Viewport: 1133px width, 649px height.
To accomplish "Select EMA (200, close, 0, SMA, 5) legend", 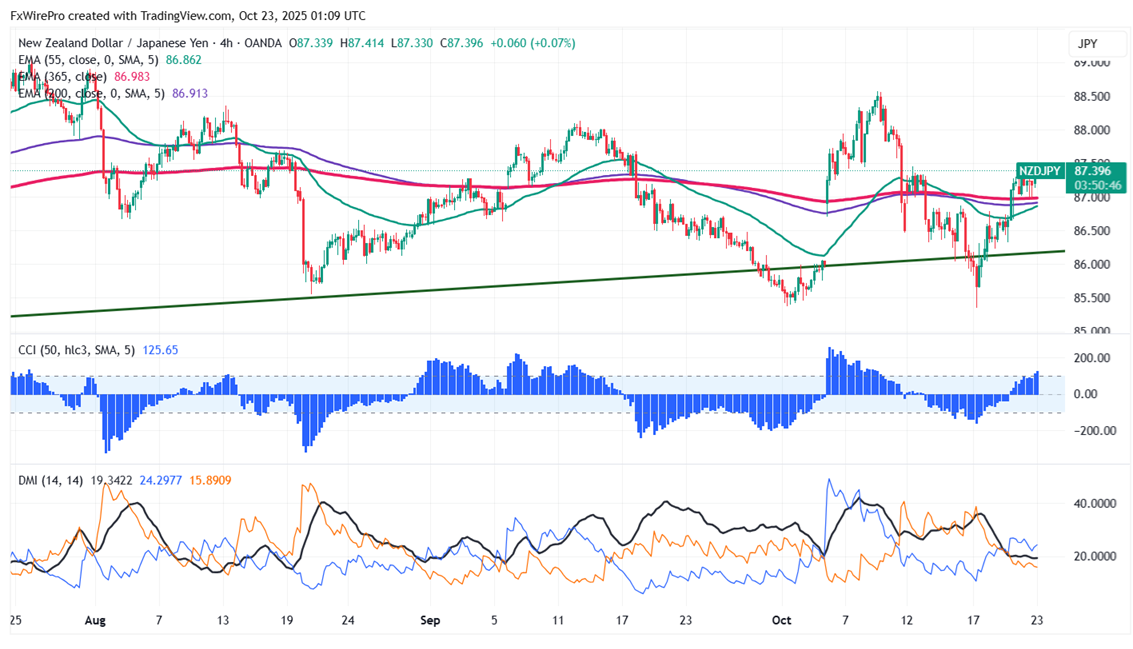I will coord(91,93).
